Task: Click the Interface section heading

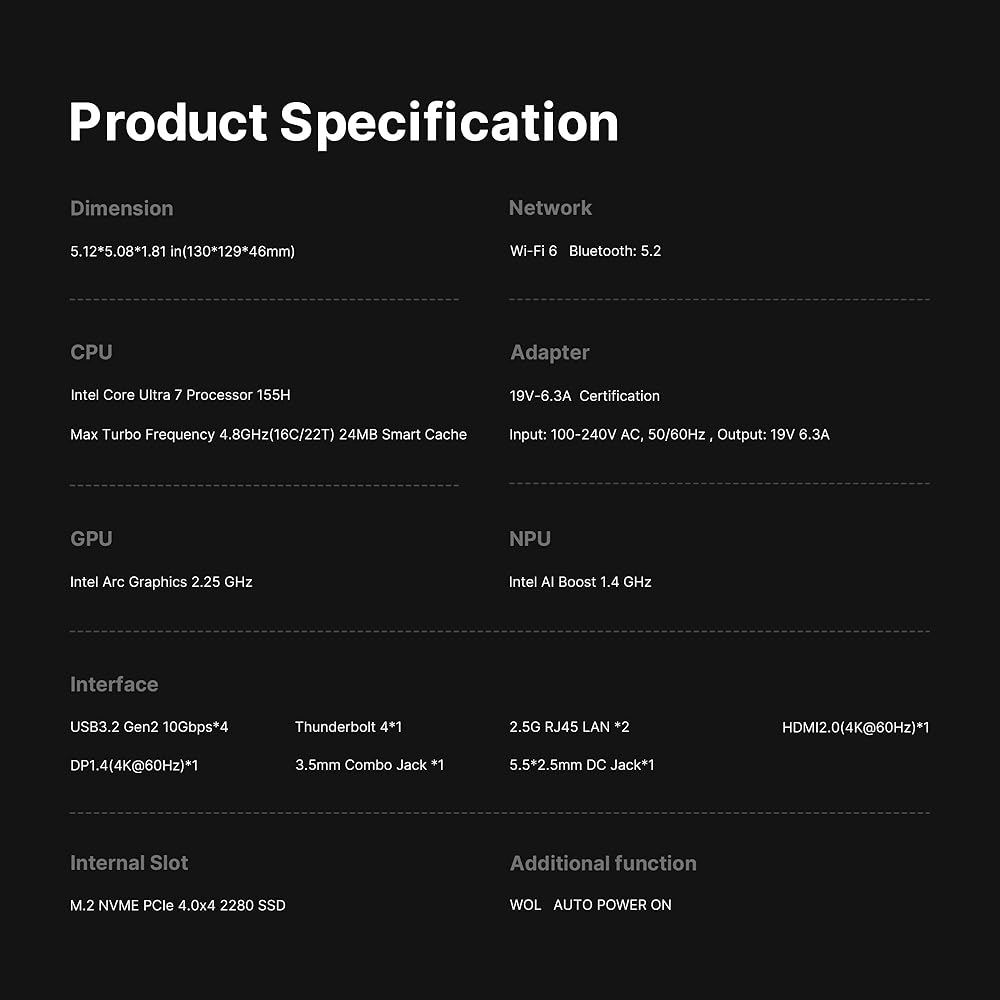Action: click(114, 684)
